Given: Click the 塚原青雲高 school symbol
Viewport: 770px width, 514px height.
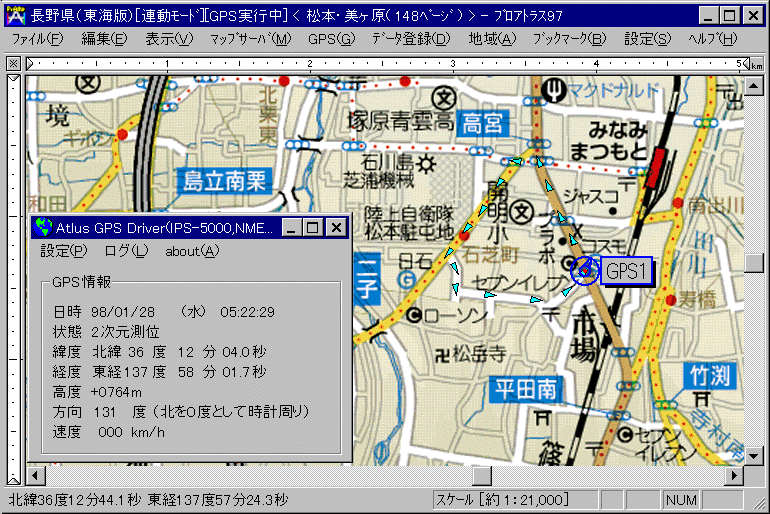Looking at the screenshot, I should pos(444,99).
